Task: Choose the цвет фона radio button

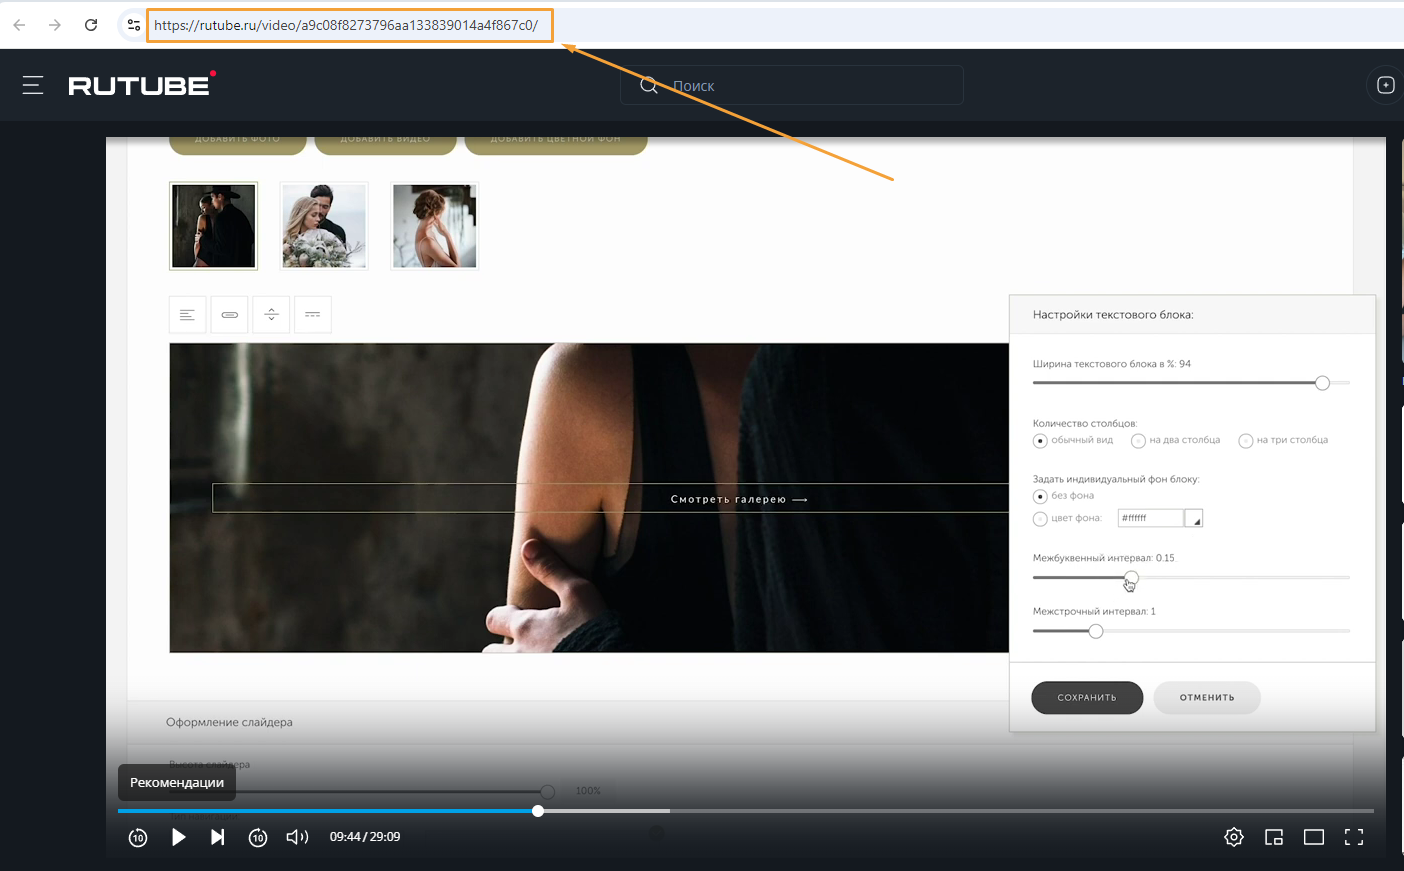Action: point(1040,519)
